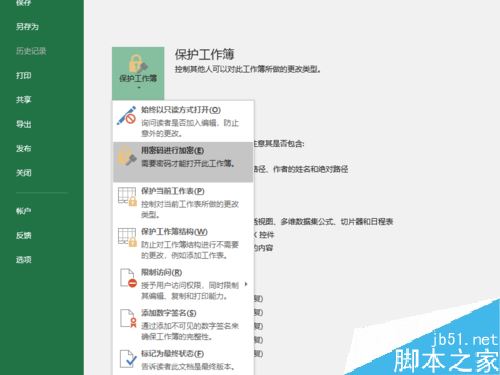Viewport: 500px width, 375px height.
Task: Open 共享 (Share) in sidebar
Action: 24,100
